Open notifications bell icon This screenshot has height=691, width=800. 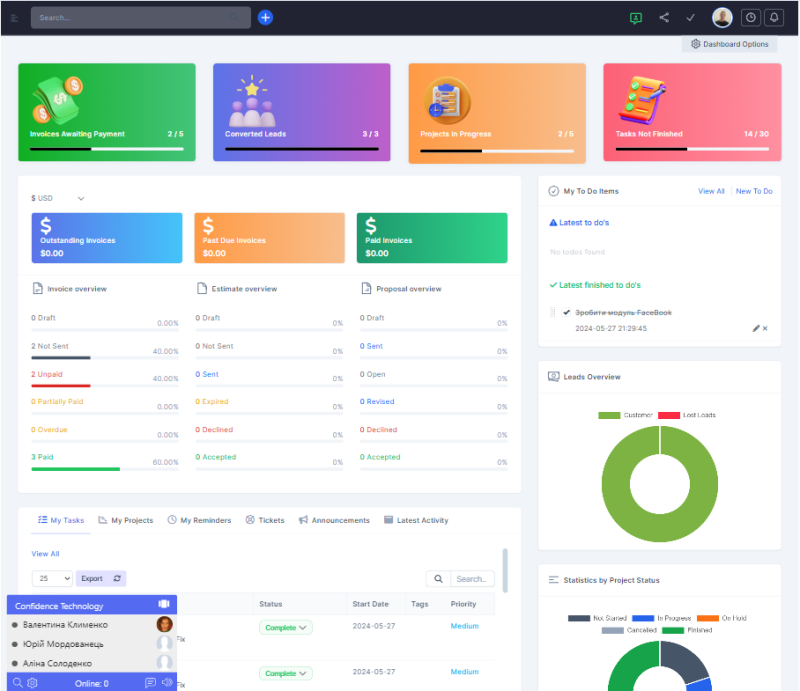point(773,17)
